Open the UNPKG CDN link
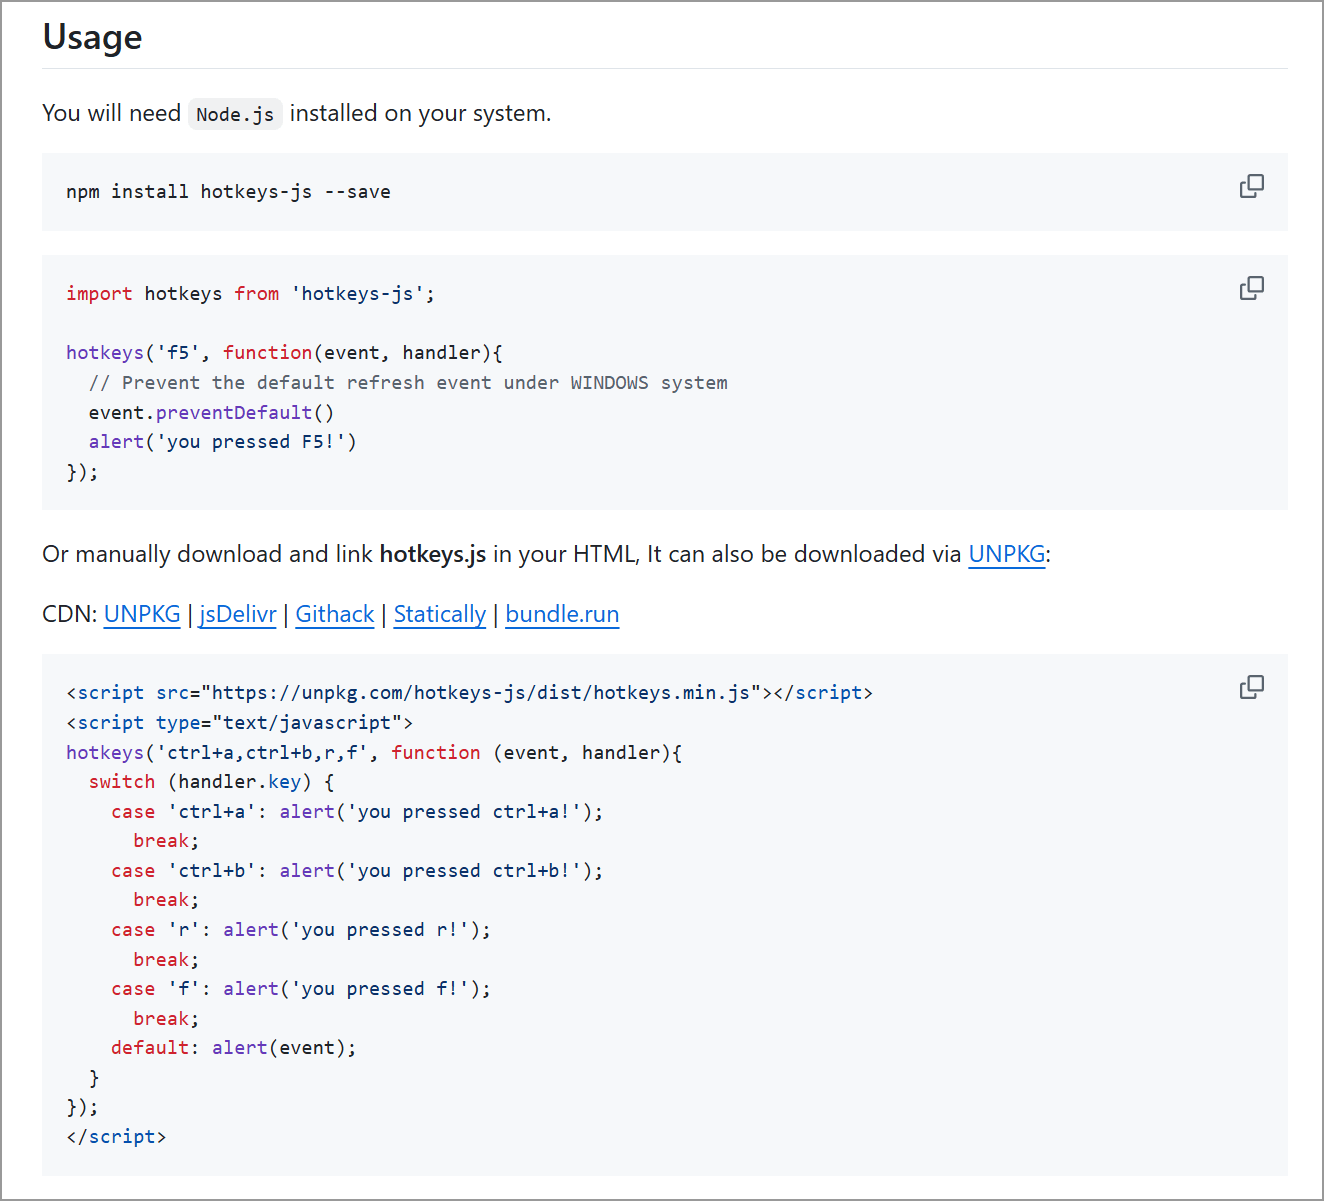Screen dimensions: 1324x1201 (142, 614)
